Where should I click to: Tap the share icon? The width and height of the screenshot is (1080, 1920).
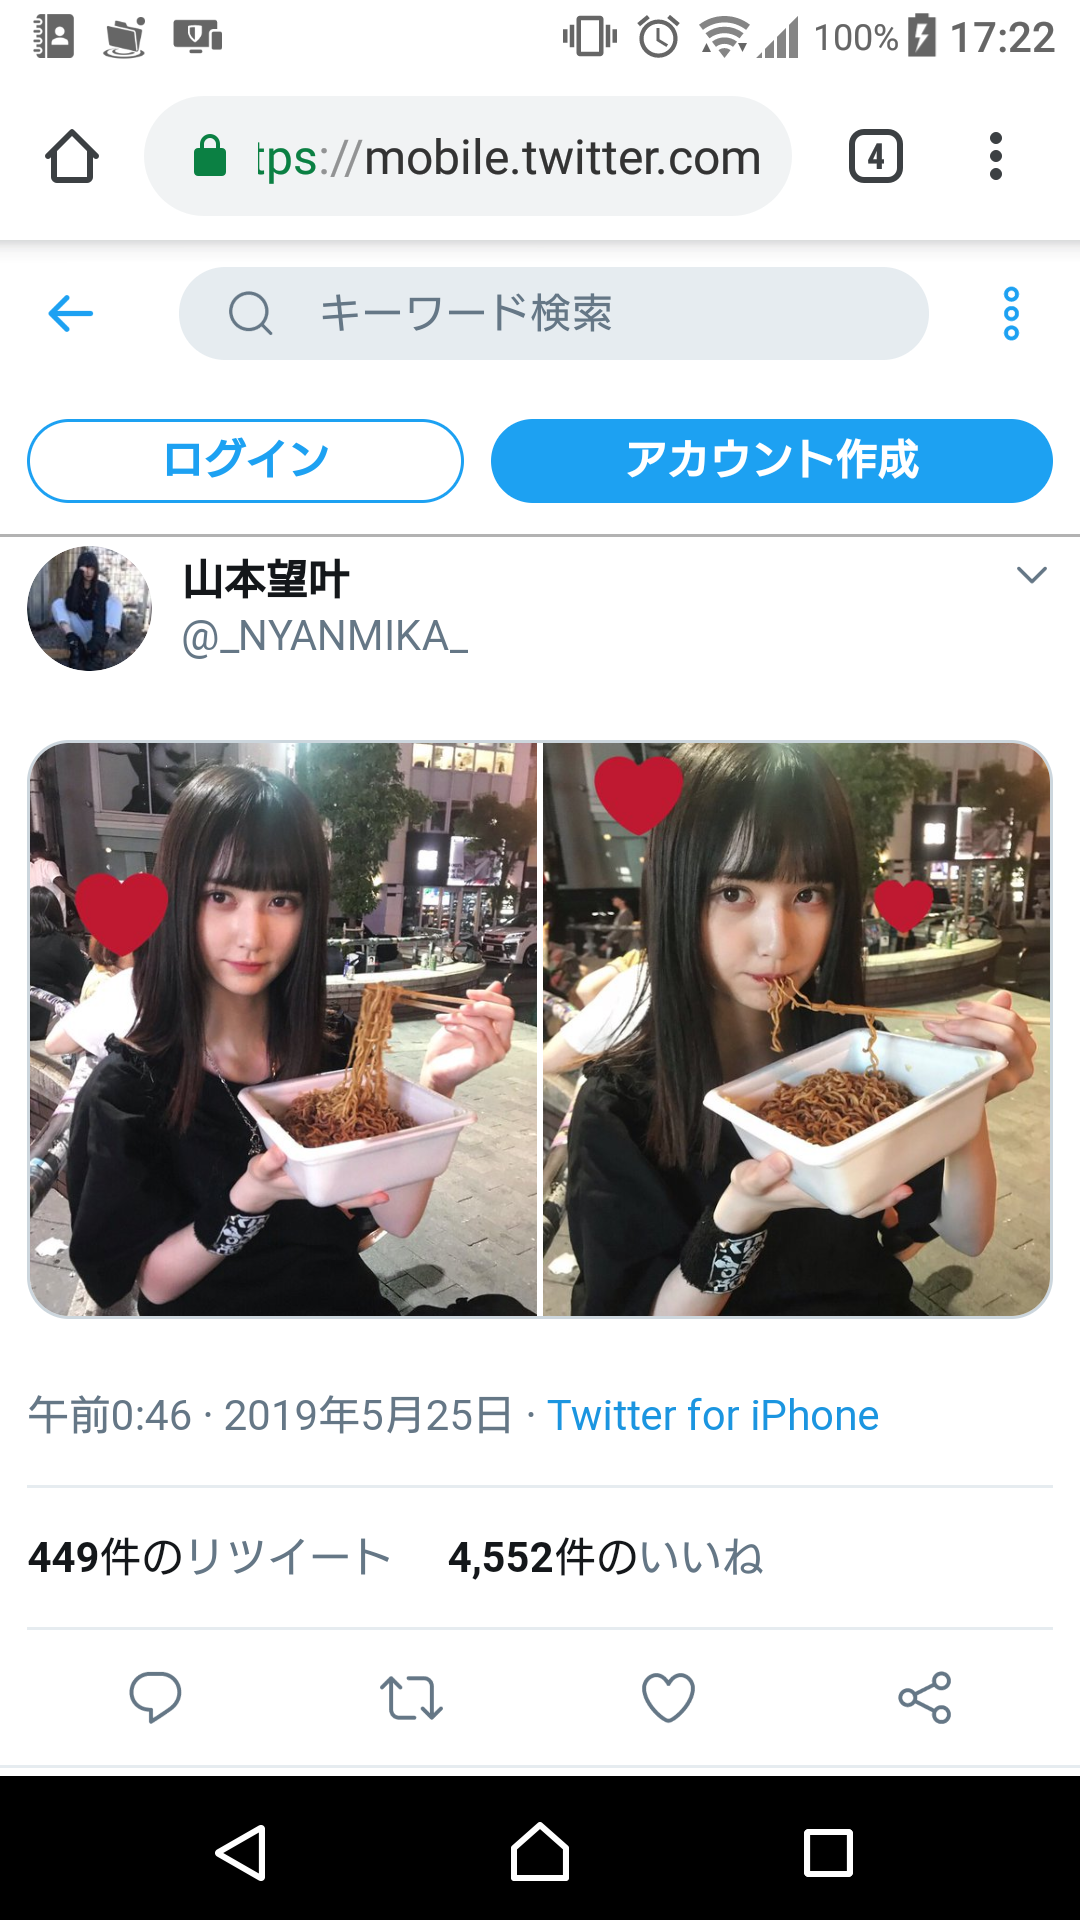[x=925, y=1697]
